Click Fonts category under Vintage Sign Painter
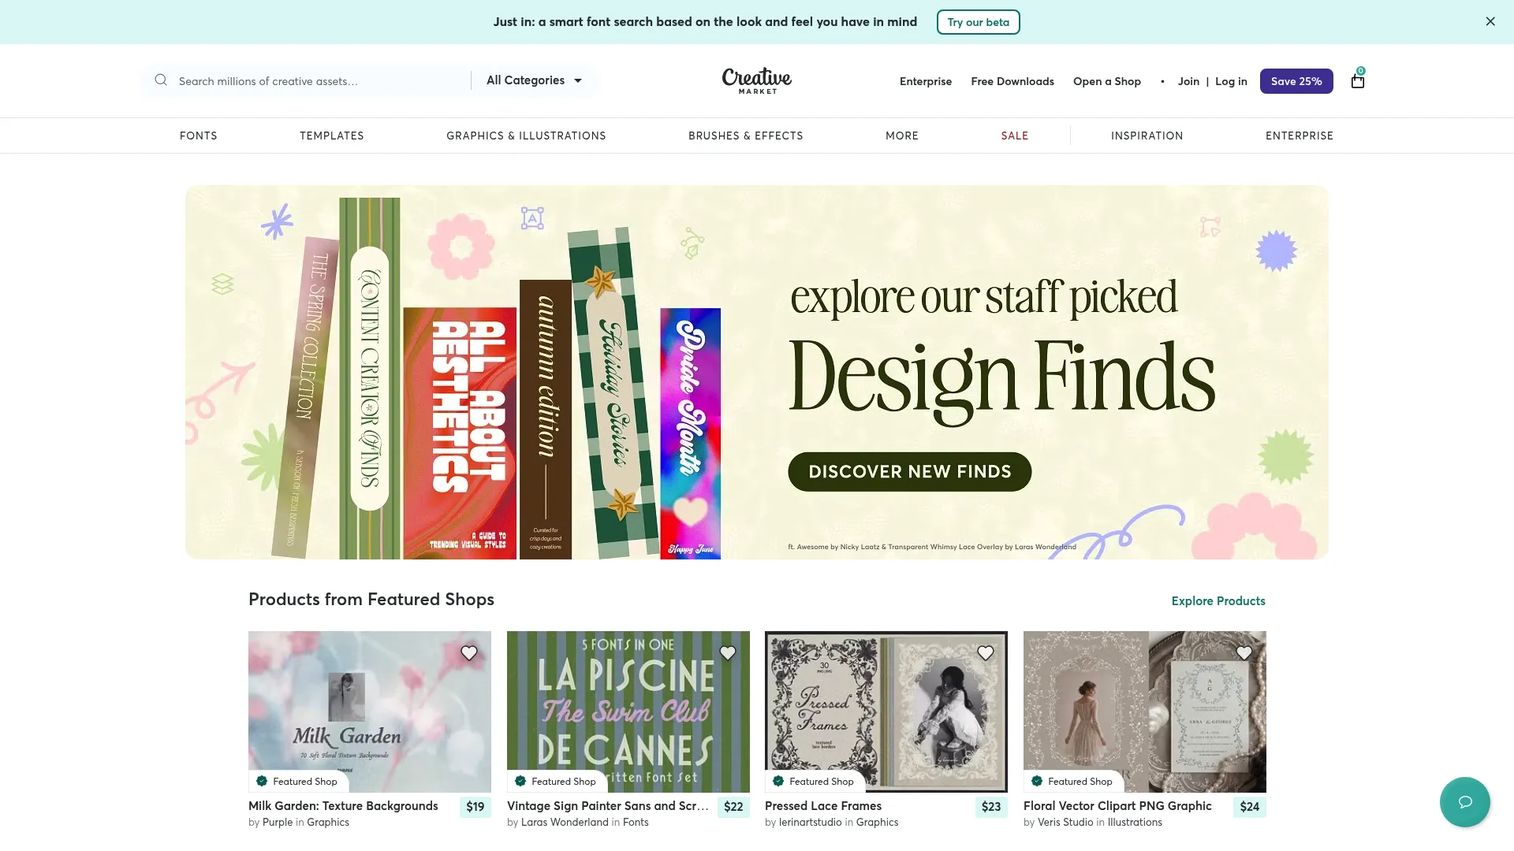This screenshot has width=1514, height=851. pos(636,822)
